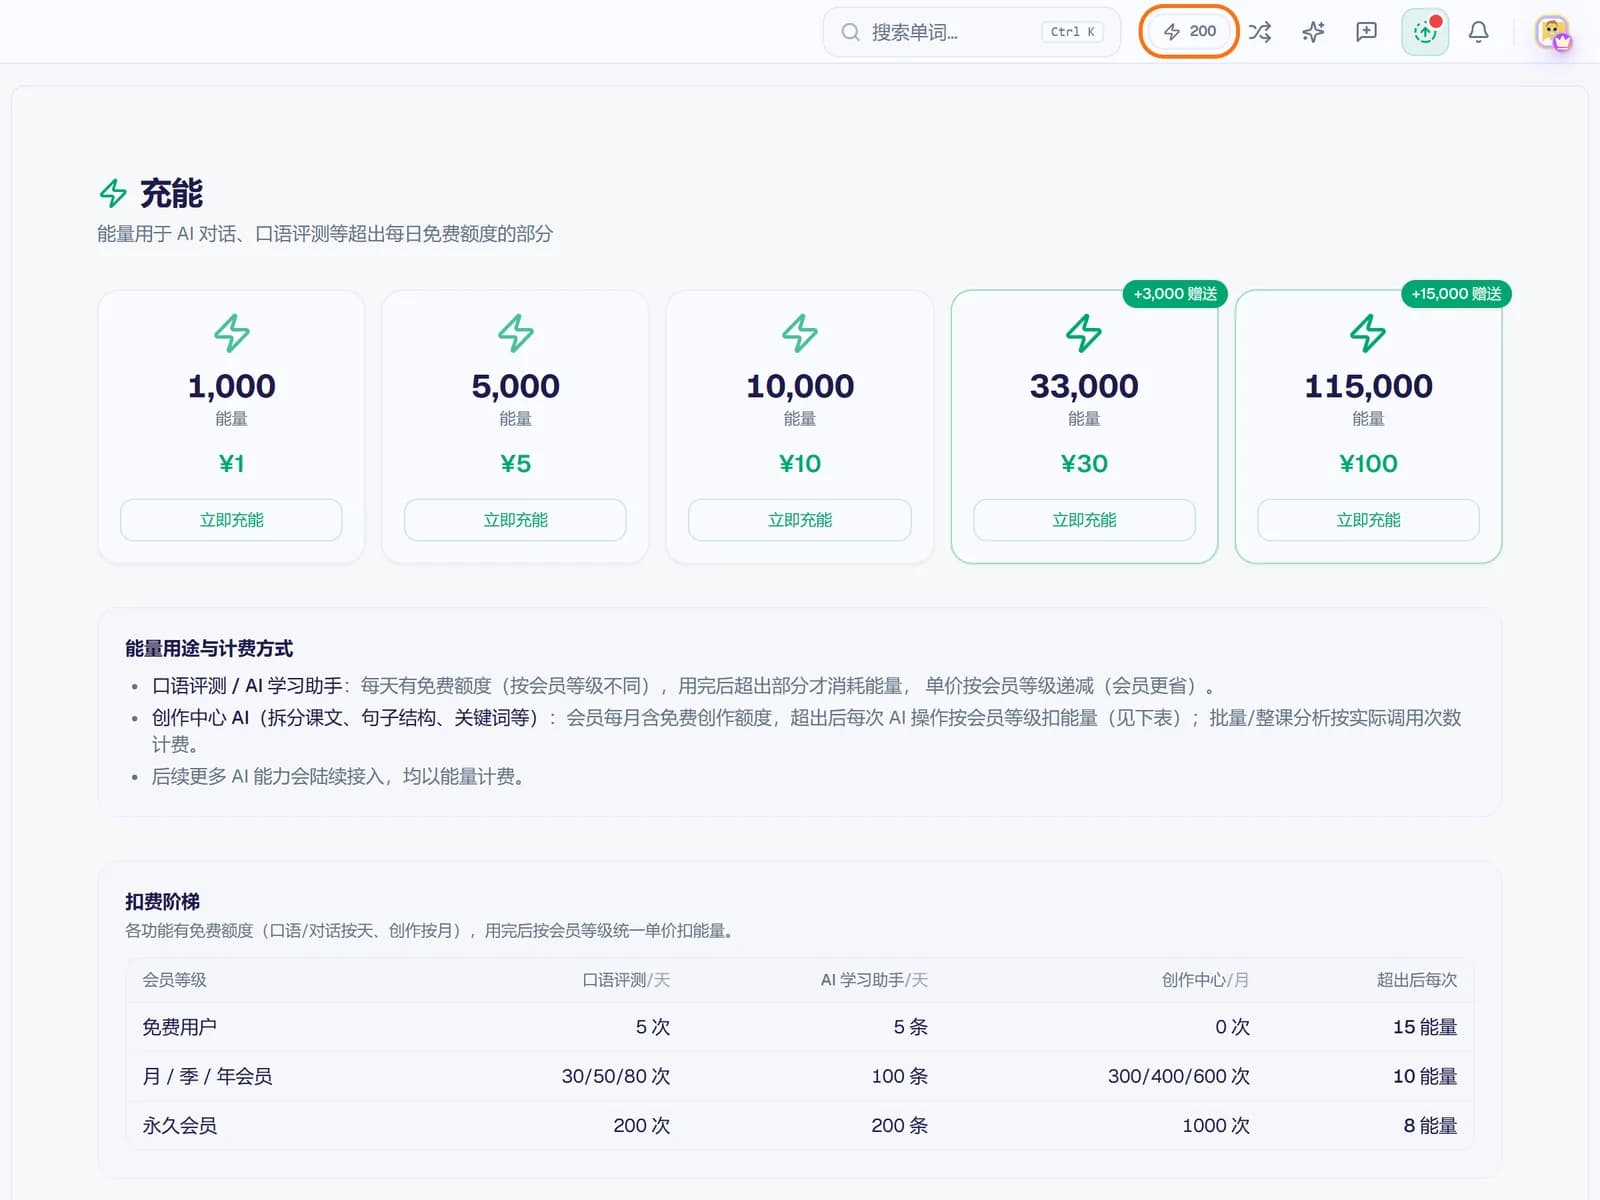This screenshot has height=1200, width=1600.
Task: Click the 会员等级 column header
Action: [174, 980]
